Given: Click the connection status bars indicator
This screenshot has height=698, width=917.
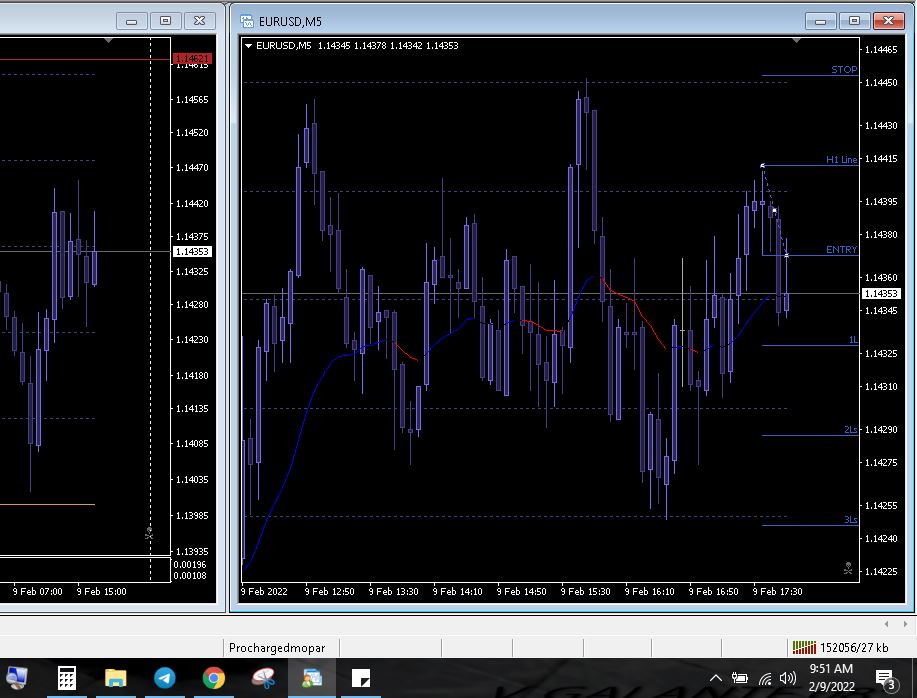Looking at the screenshot, I should click(803, 648).
